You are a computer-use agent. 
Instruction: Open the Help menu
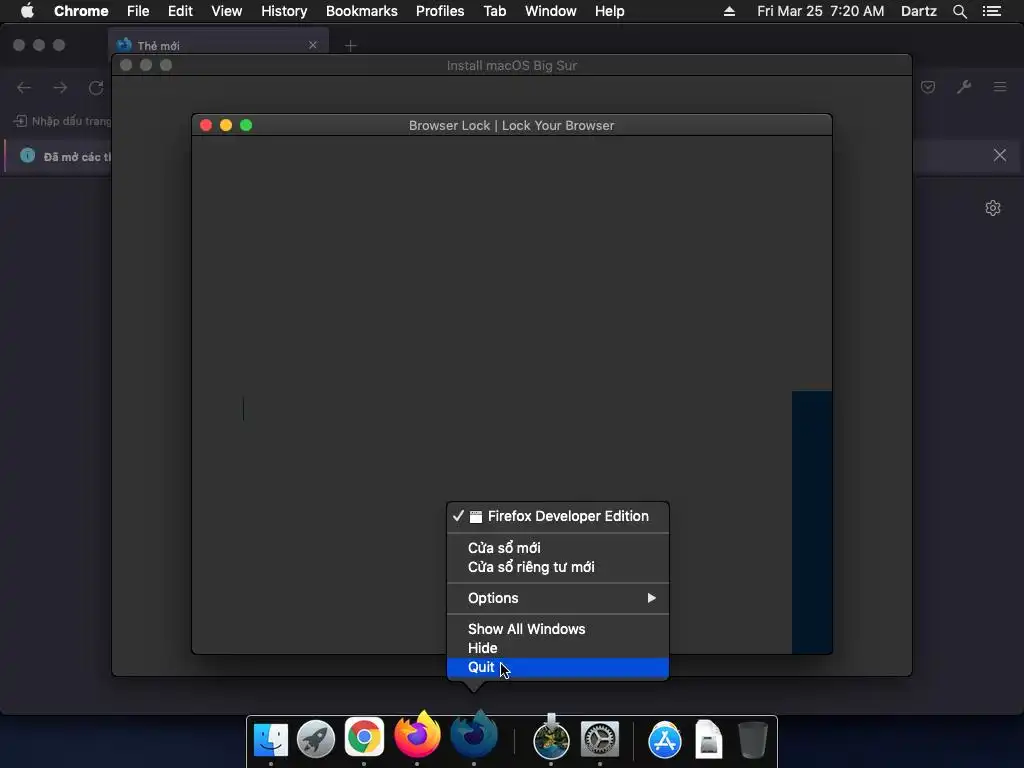point(609,11)
